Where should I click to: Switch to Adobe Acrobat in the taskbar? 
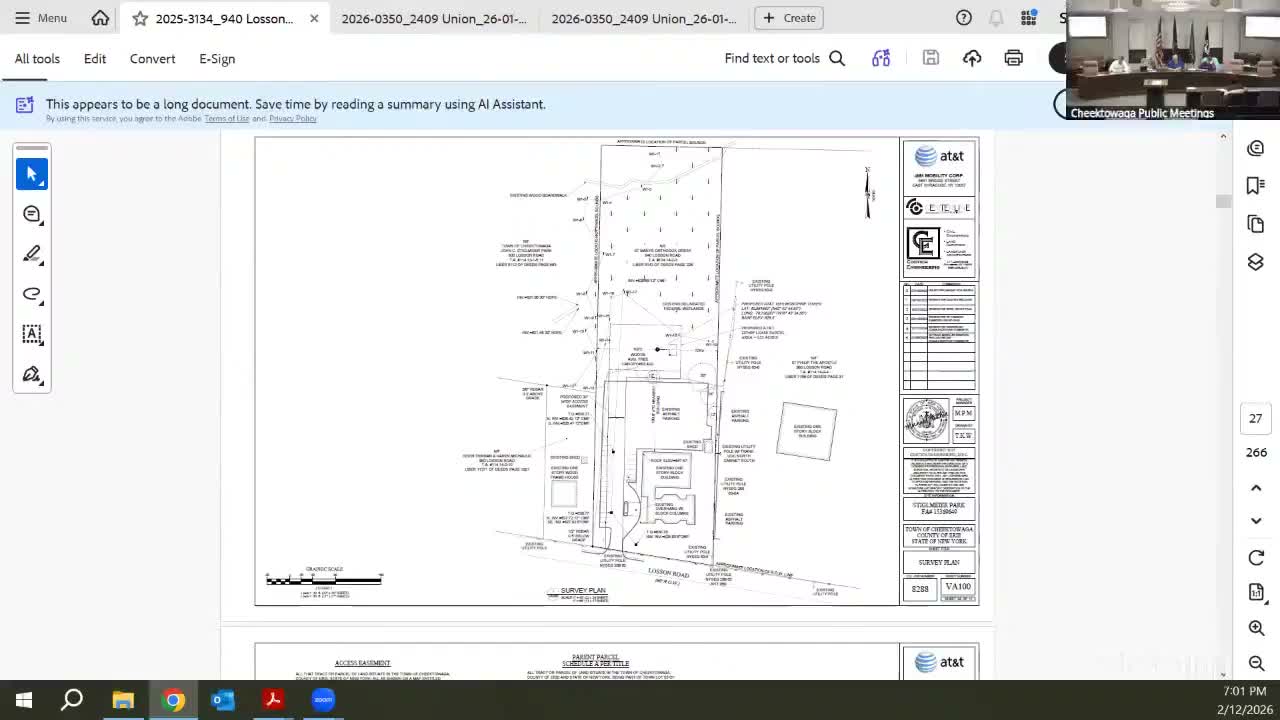(x=273, y=700)
